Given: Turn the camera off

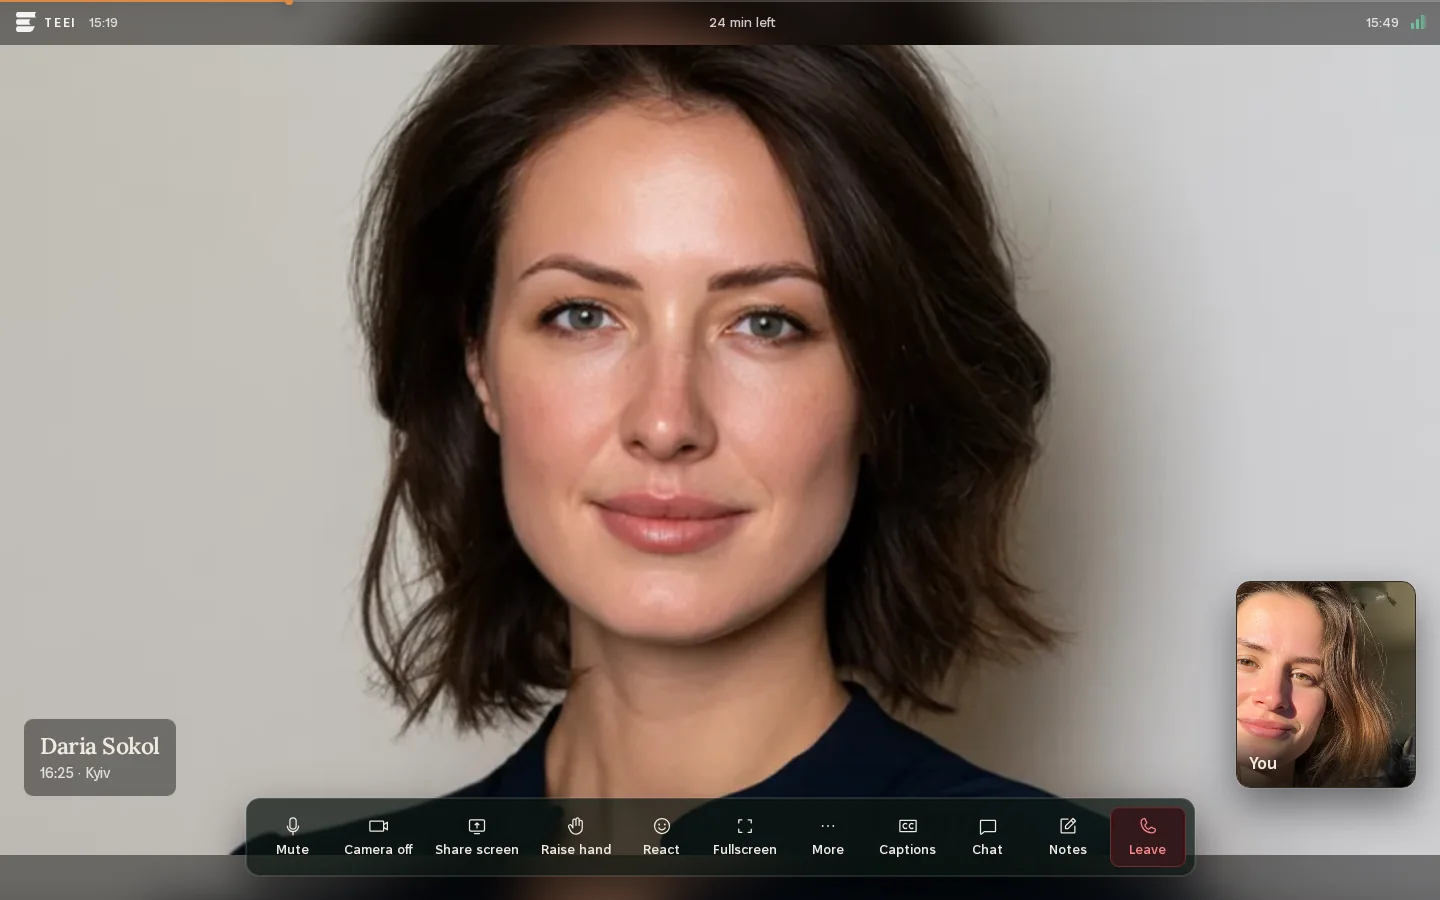Looking at the screenshot, I should (378, 837).
